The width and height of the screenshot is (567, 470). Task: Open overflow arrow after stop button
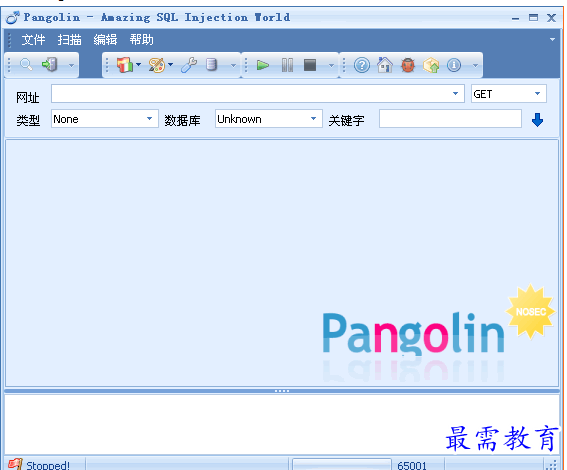pyautogui.click(x=331, y=66)
